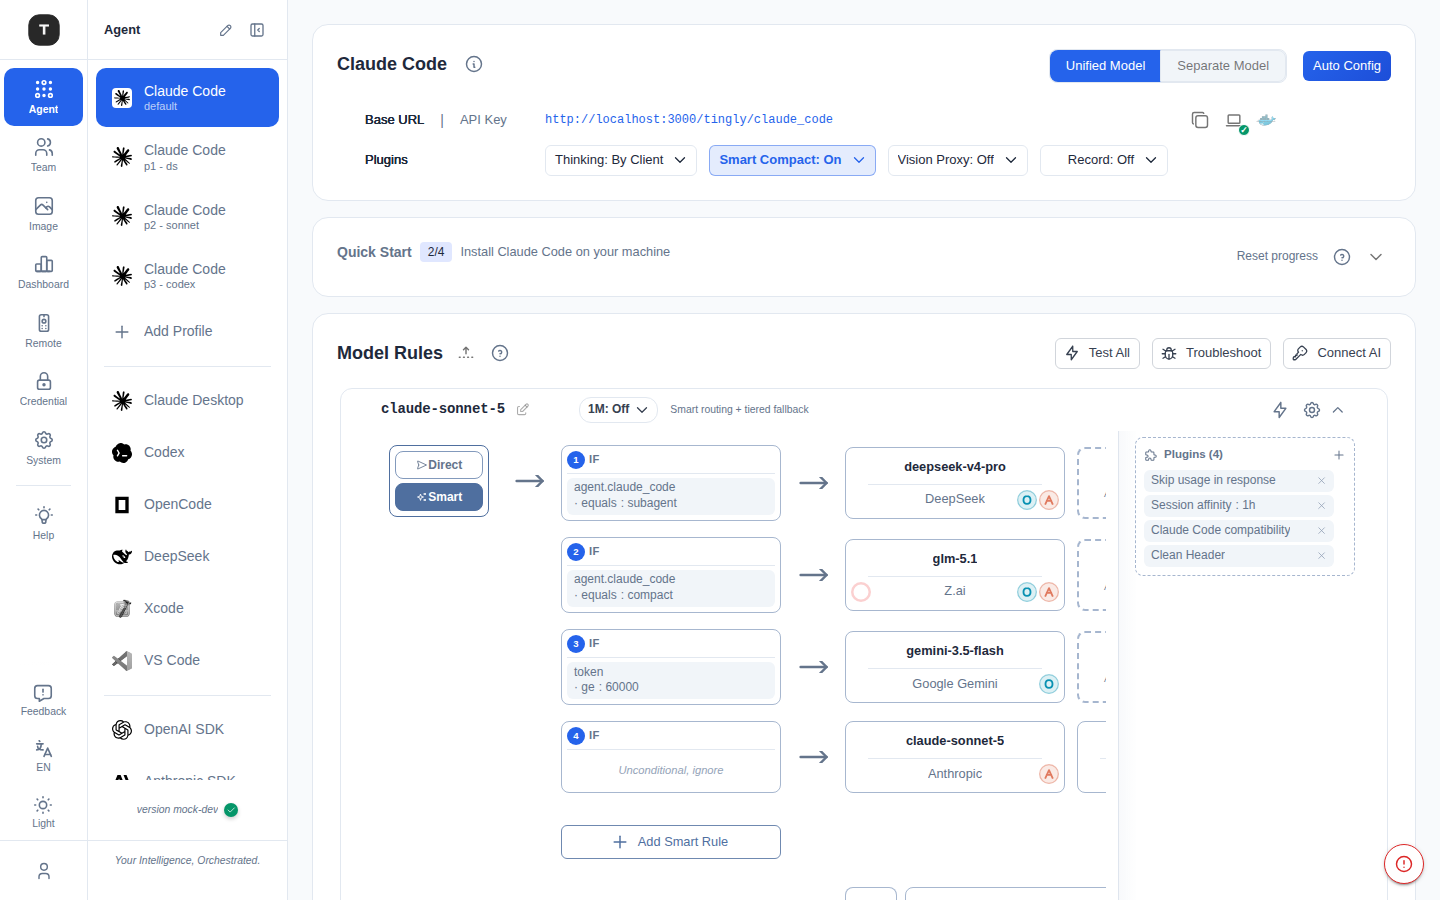The width and height of the screenshot is (1440, 900).
Task: Switch to the Base URL tab
Action: [x=394, y=120]
